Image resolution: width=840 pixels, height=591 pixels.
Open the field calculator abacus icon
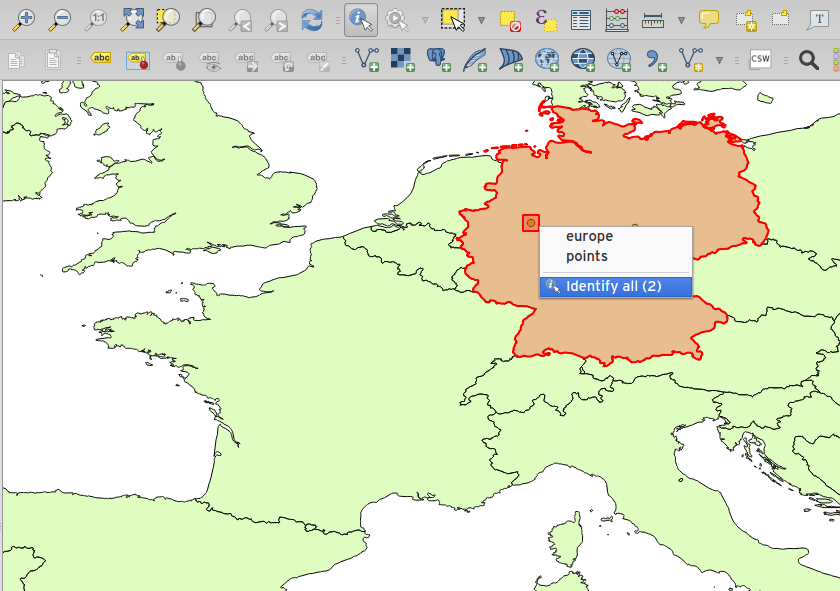(617, 19)
